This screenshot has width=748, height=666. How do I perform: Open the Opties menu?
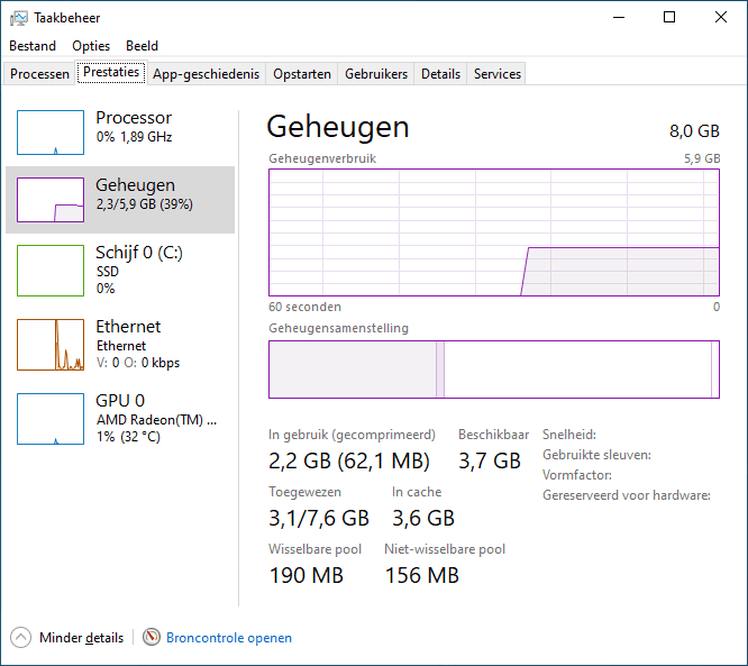click(91, 46)
